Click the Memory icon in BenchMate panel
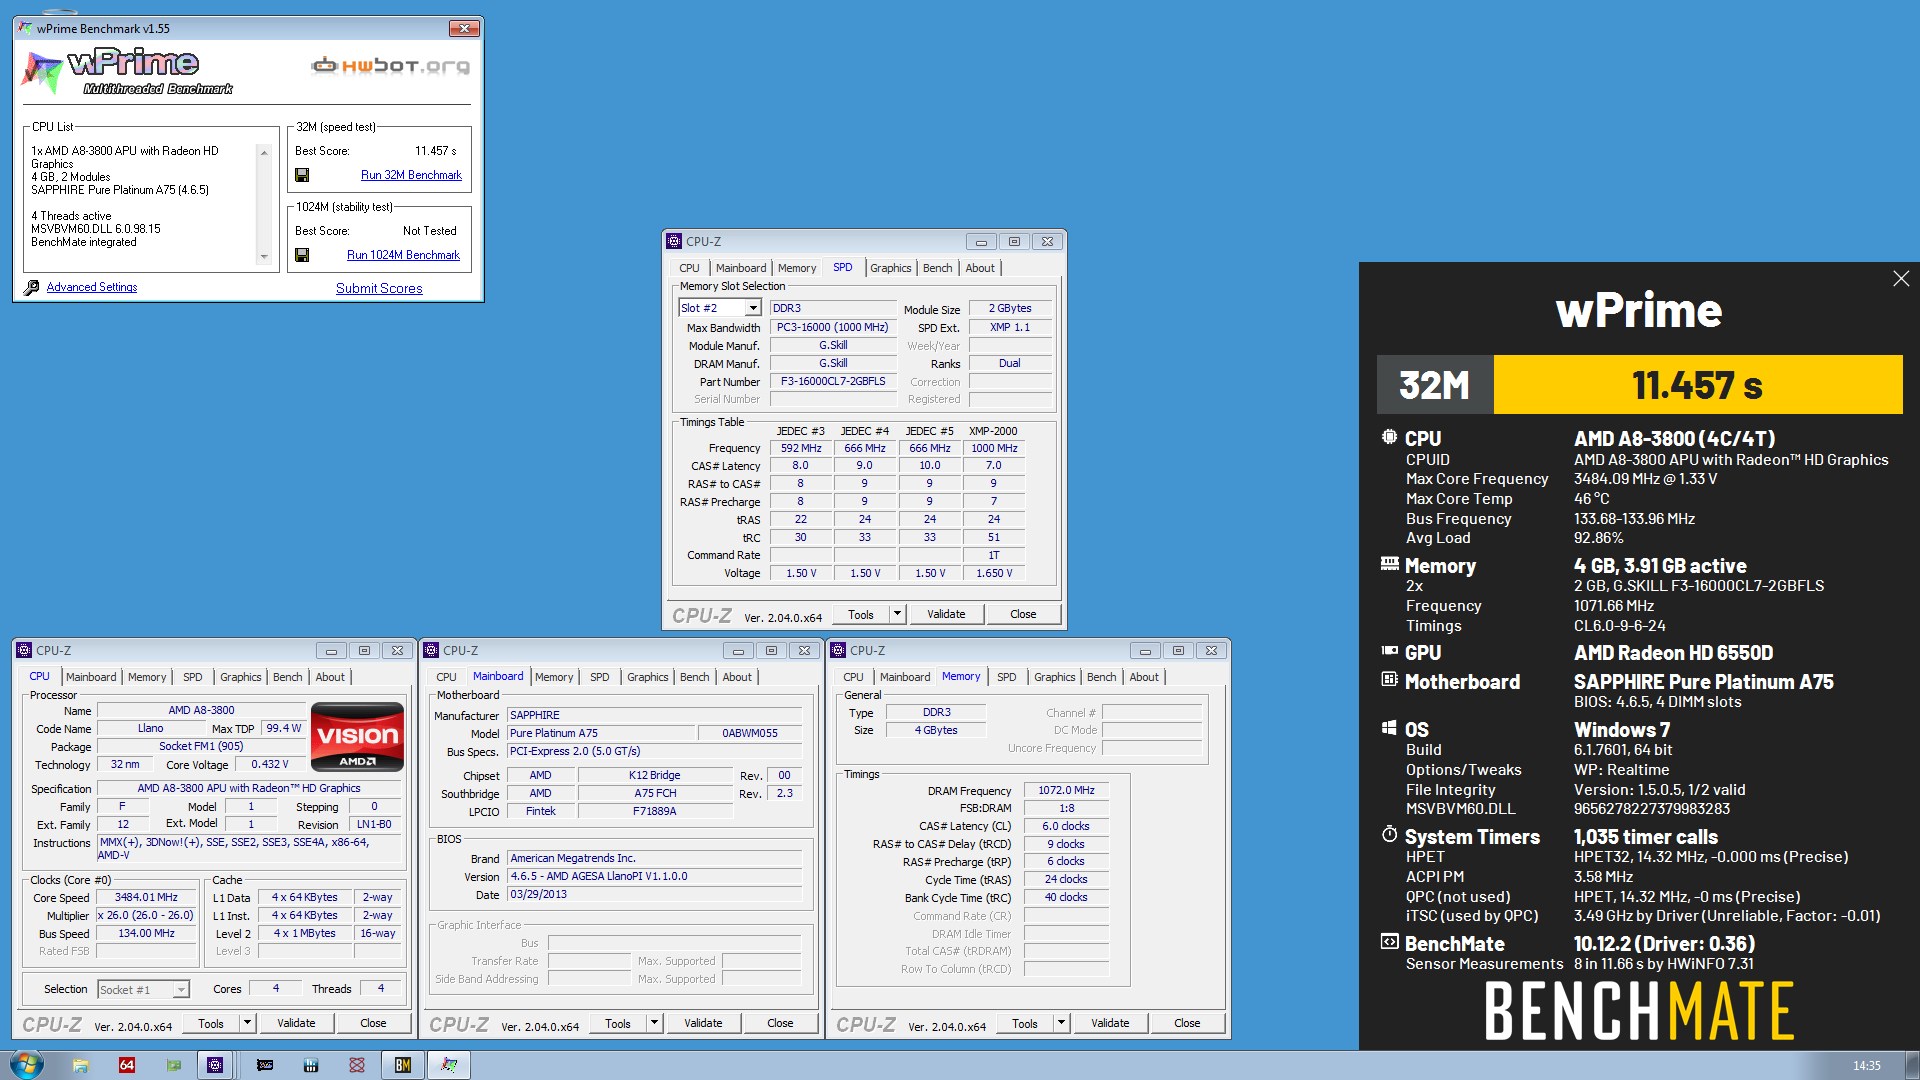This screenshot has height=1080, width=1920. 1389,564
